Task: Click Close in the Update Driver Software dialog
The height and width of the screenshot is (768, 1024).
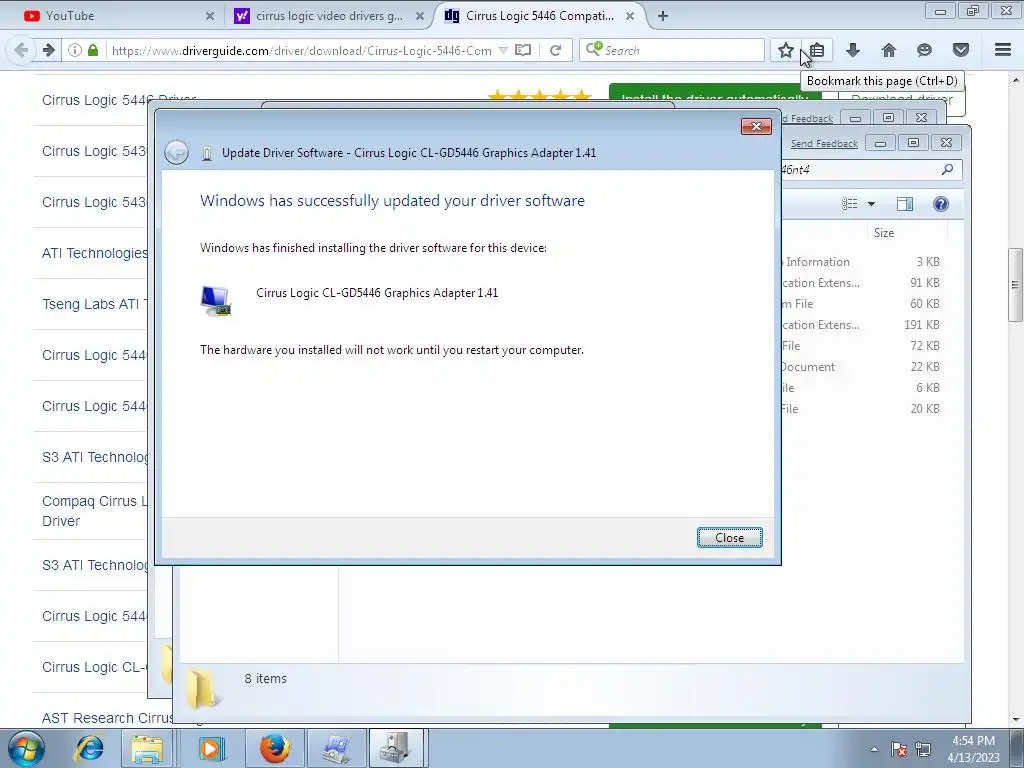Action: [729, 537]
